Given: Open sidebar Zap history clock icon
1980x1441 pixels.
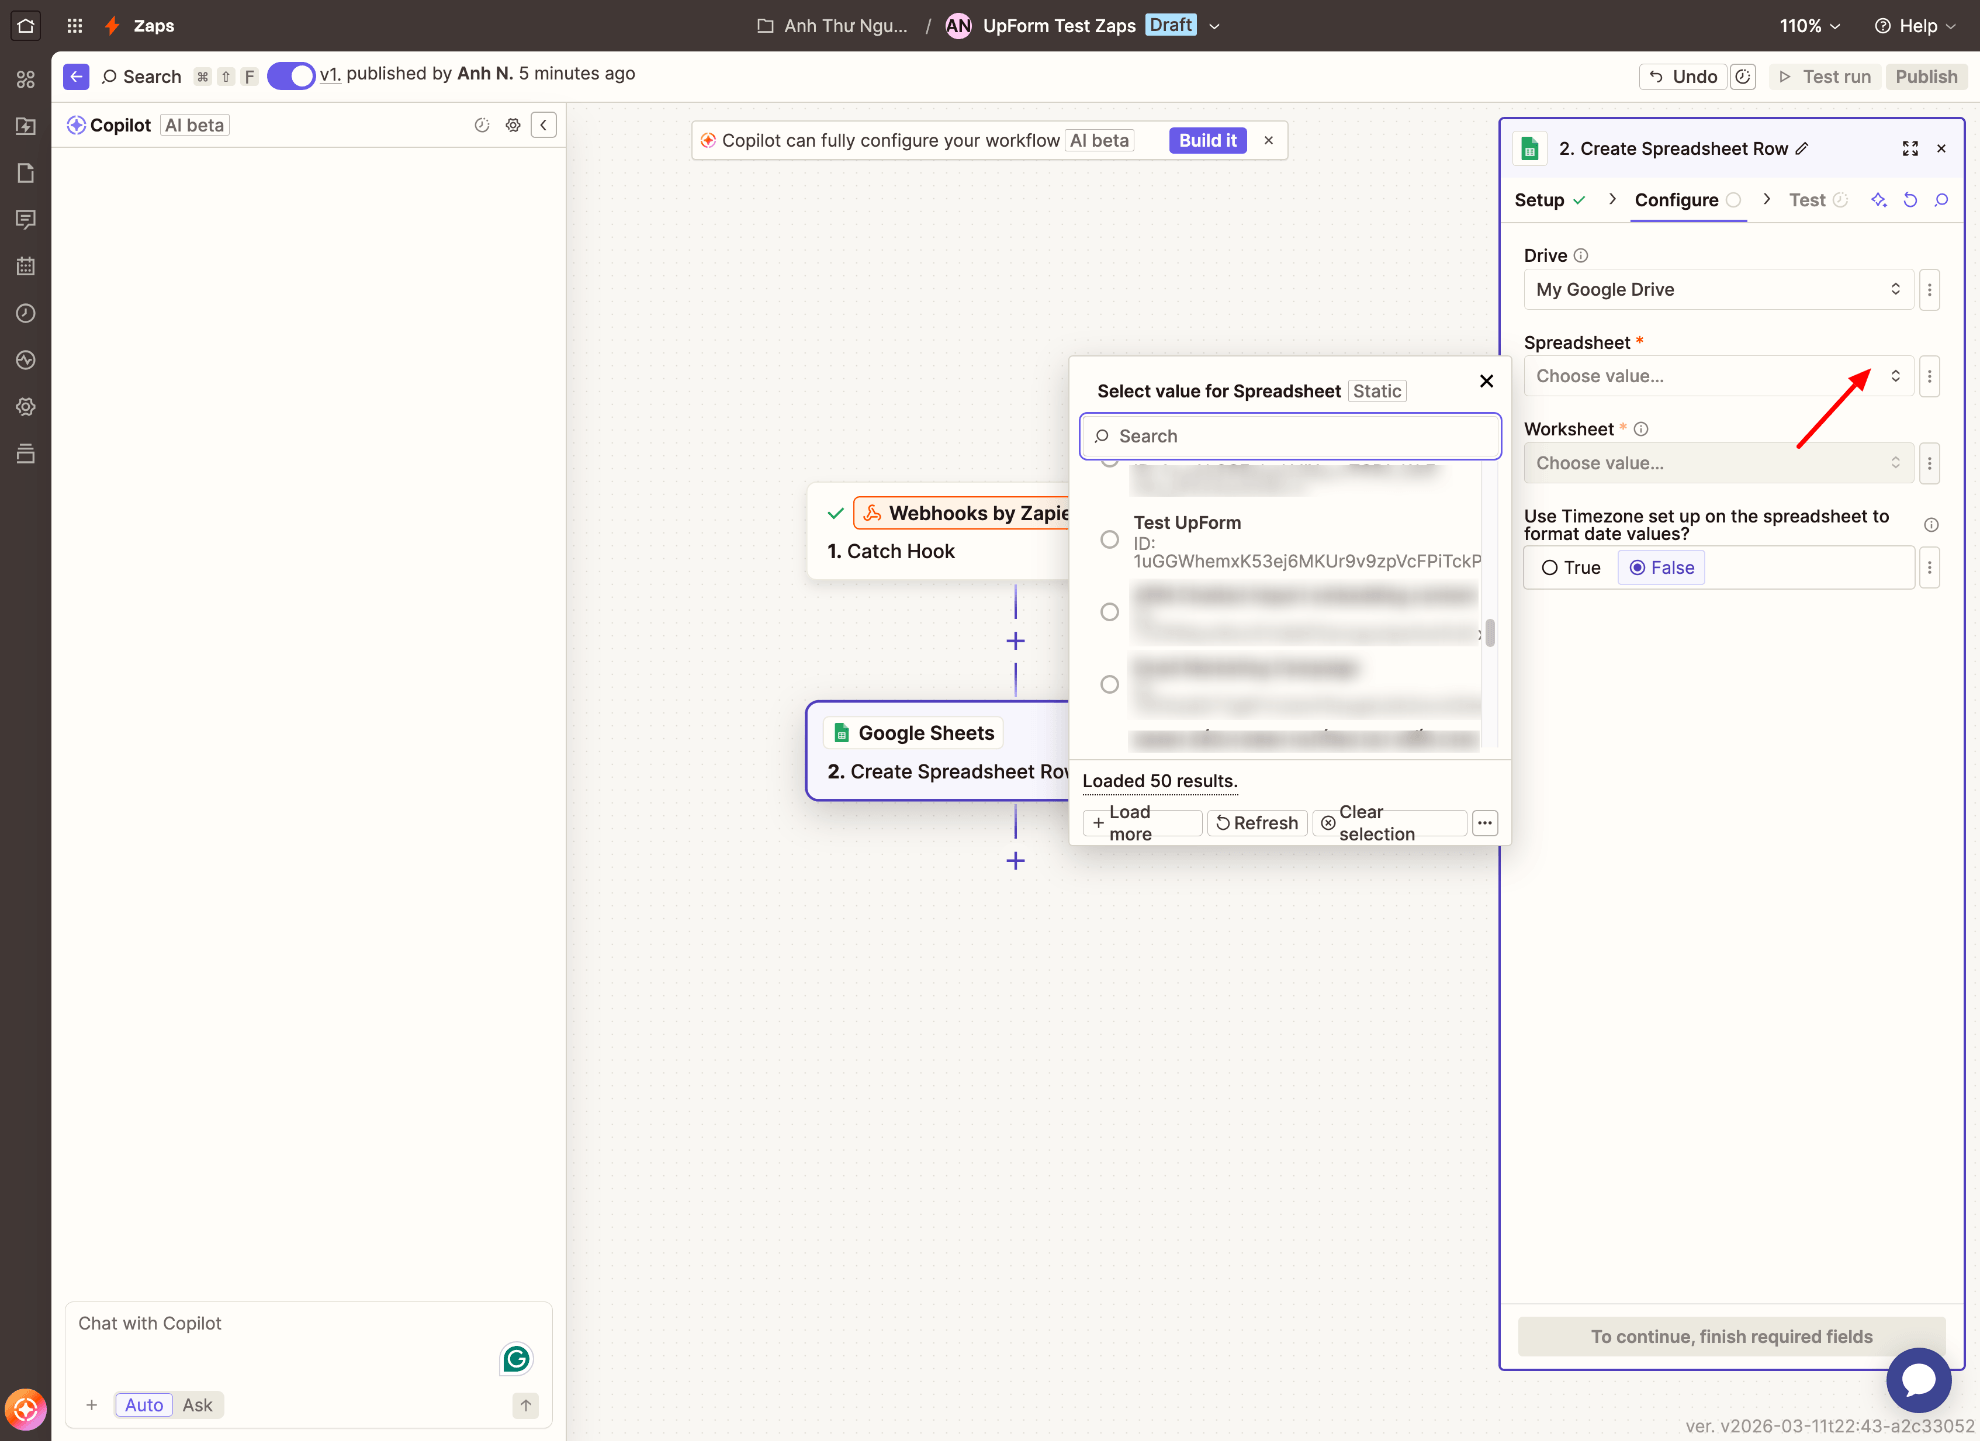Looking at the screenshot, I should point(26,314).
